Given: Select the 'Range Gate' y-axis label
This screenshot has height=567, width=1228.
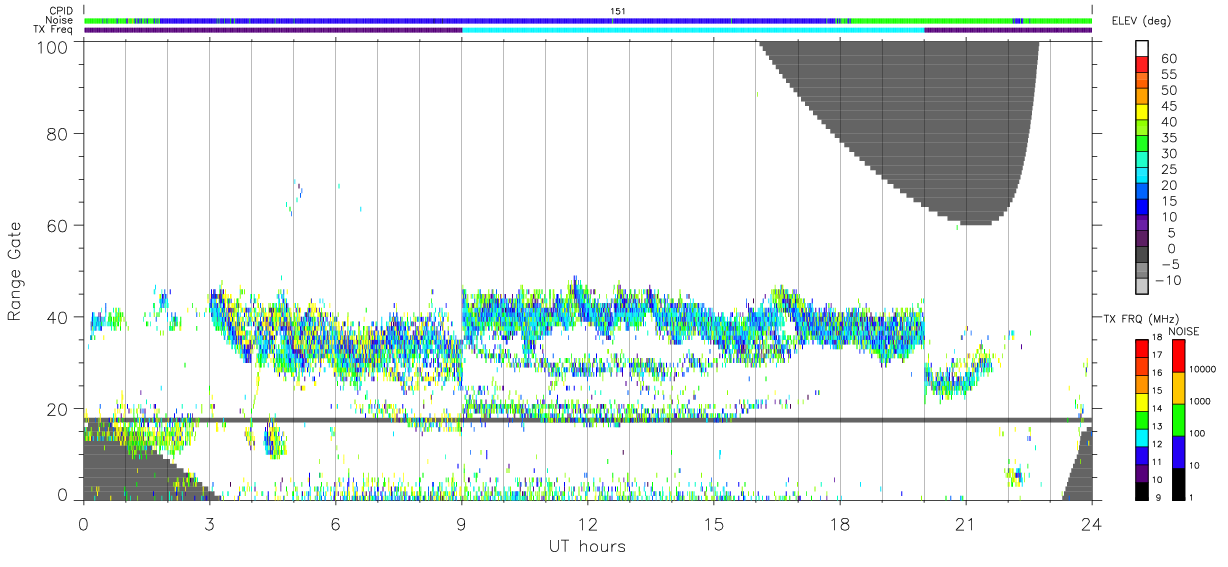Looking at the screenshot, I should pos(15,272).
